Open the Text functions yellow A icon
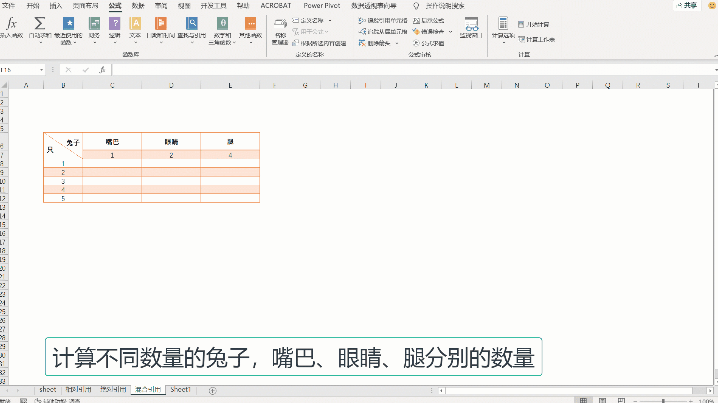Screen dimensions: 718x403 (135, 30)
